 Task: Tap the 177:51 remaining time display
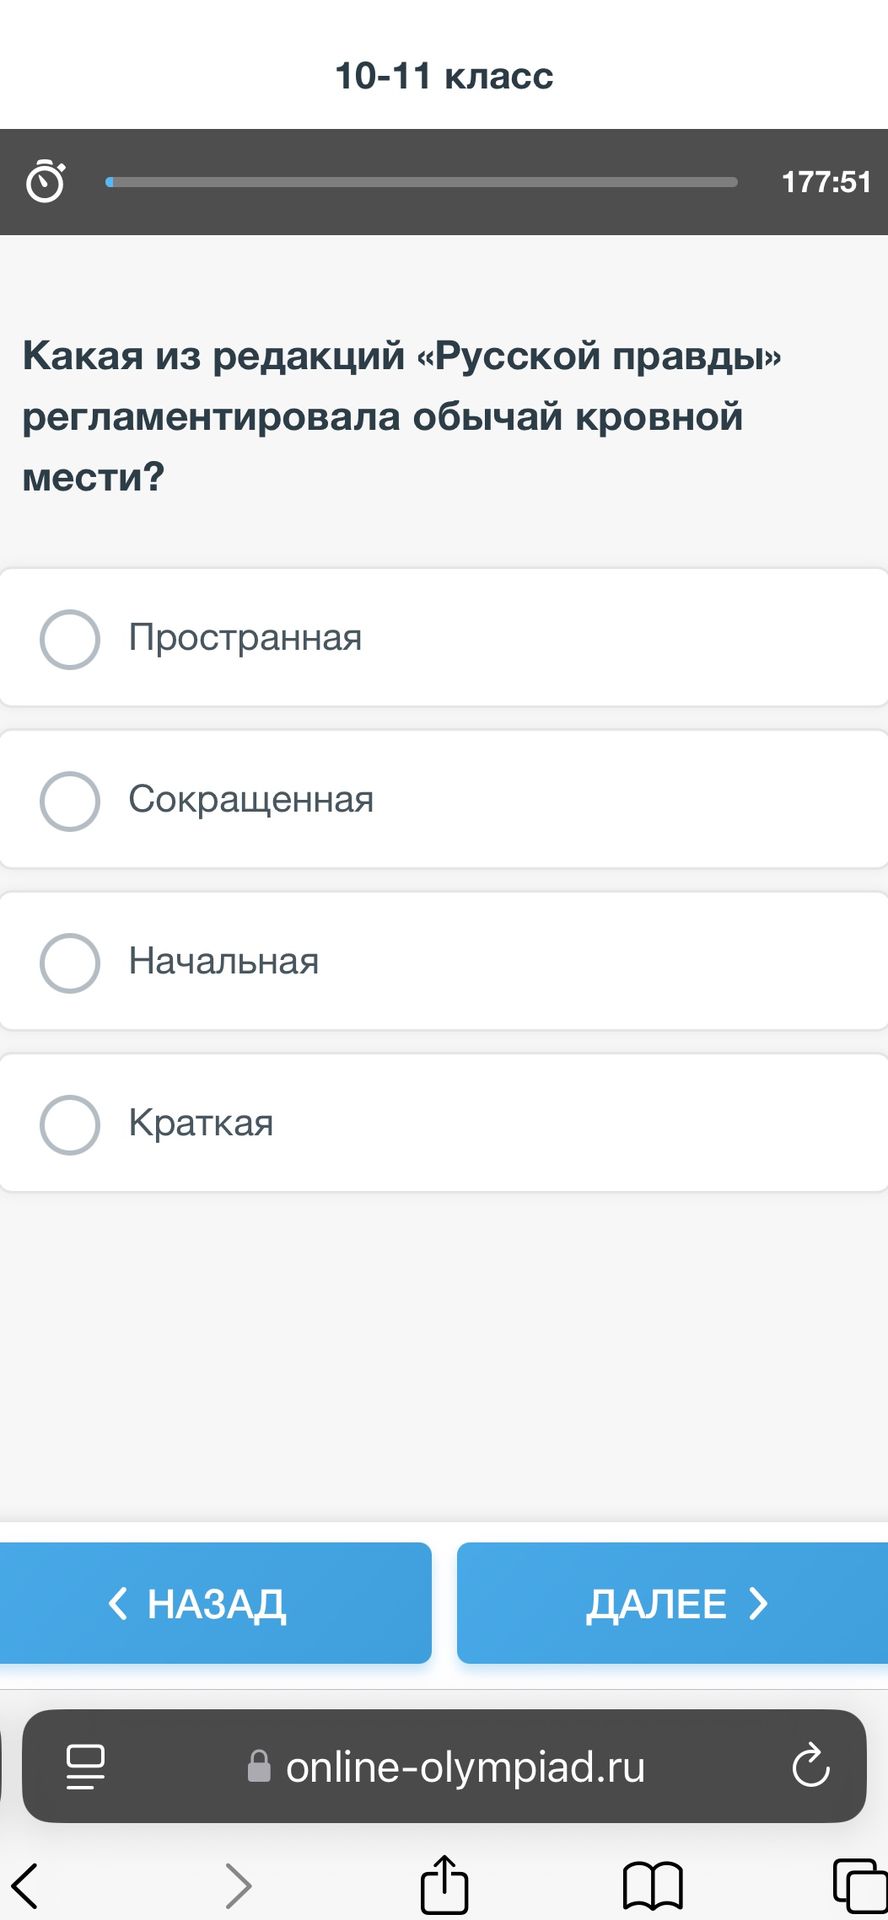(x=826, y=182)
